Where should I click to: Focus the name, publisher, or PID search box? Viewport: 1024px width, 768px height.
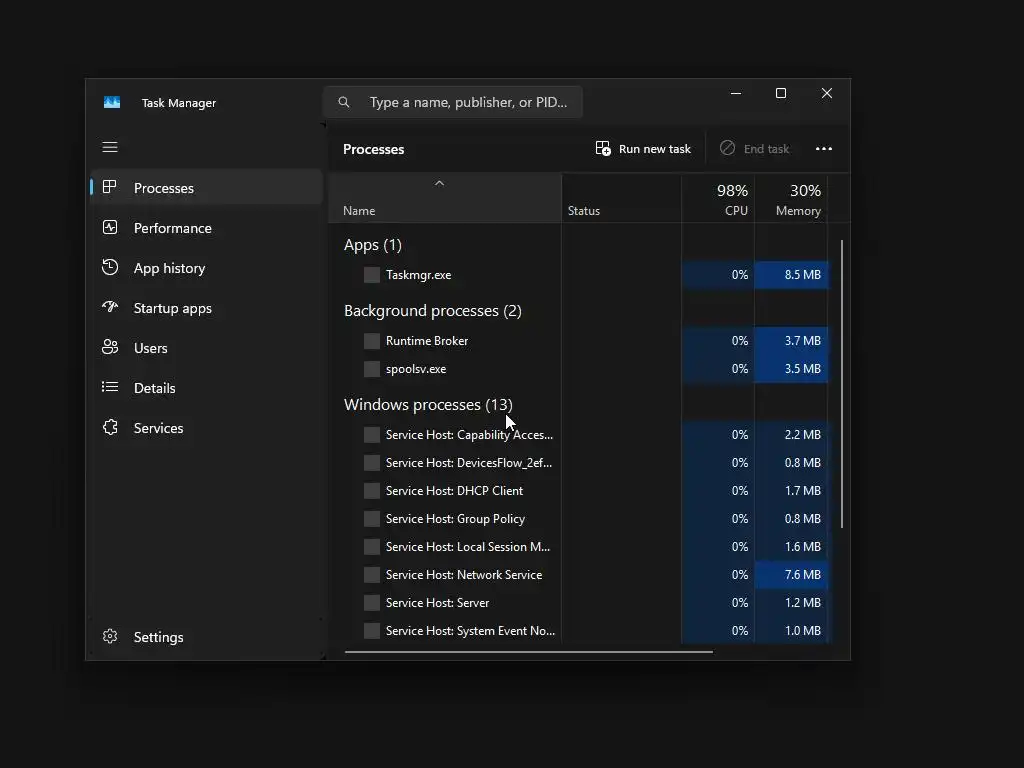click(453, 102)
